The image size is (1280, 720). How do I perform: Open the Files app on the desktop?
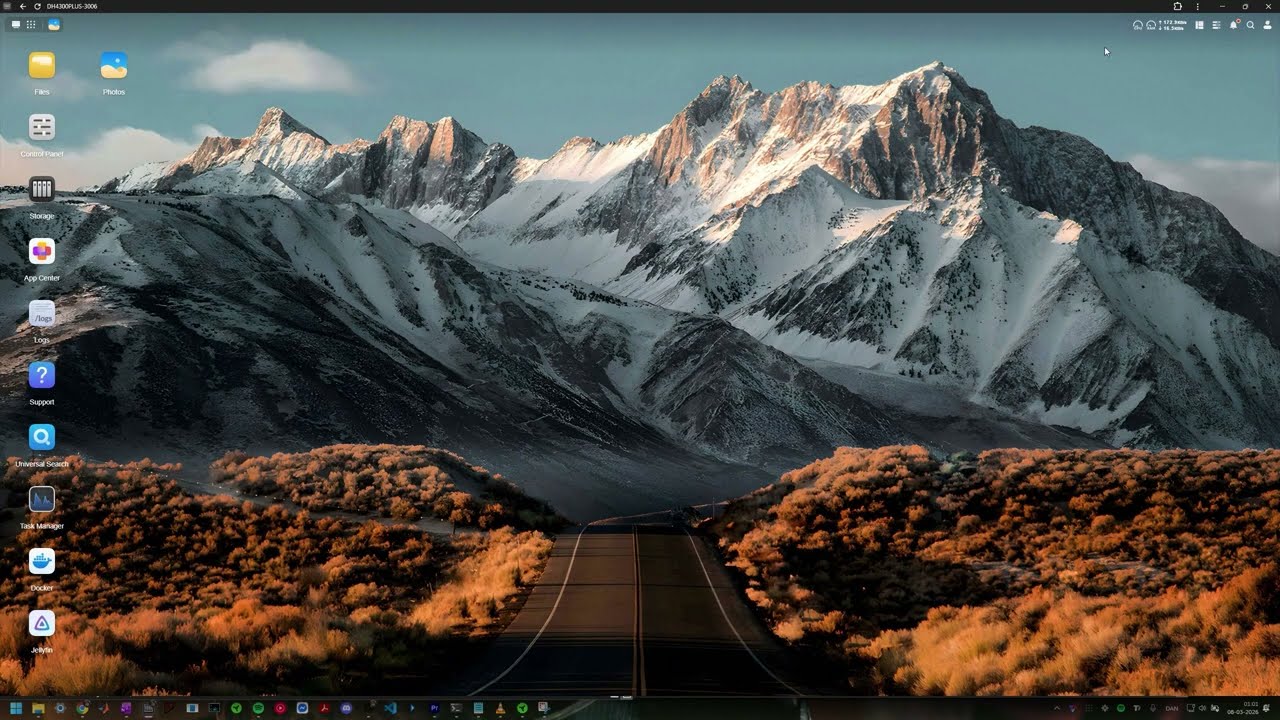coord(42,66)
